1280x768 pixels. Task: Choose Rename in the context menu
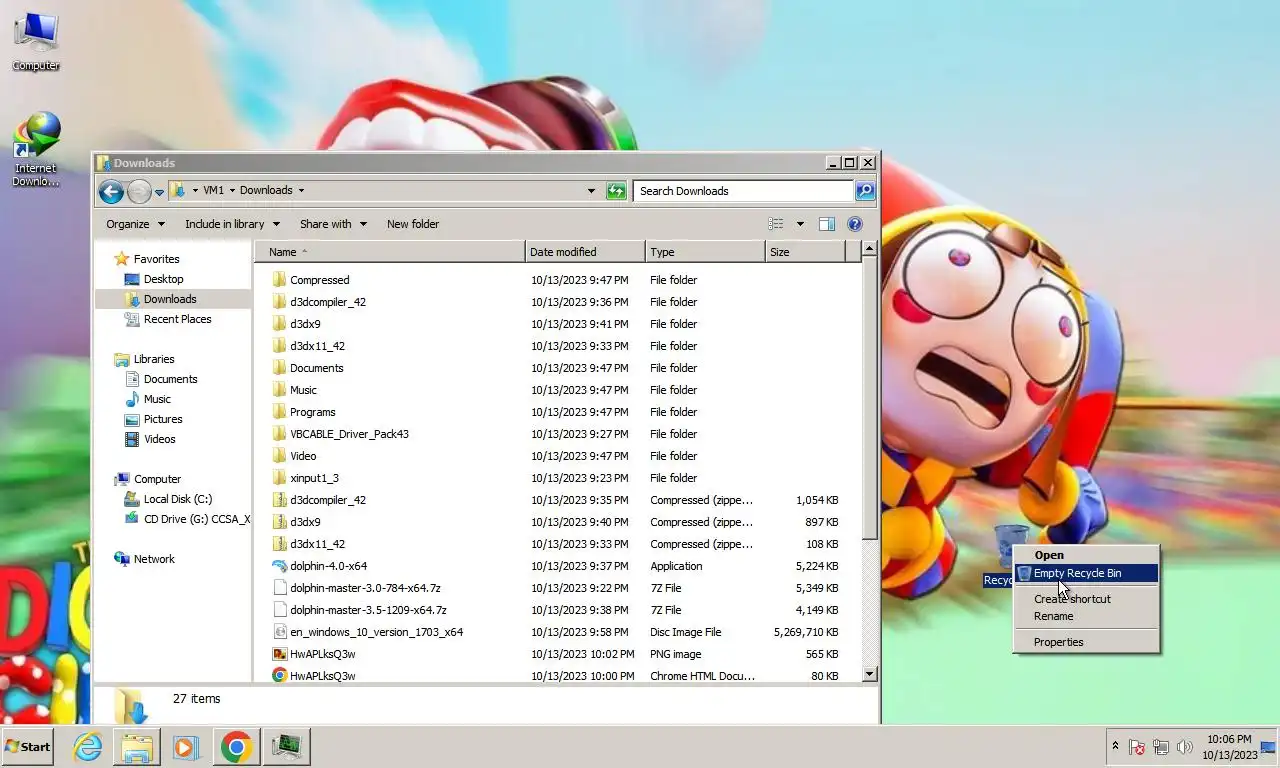pyautogui.click(x=1054, y=616)
